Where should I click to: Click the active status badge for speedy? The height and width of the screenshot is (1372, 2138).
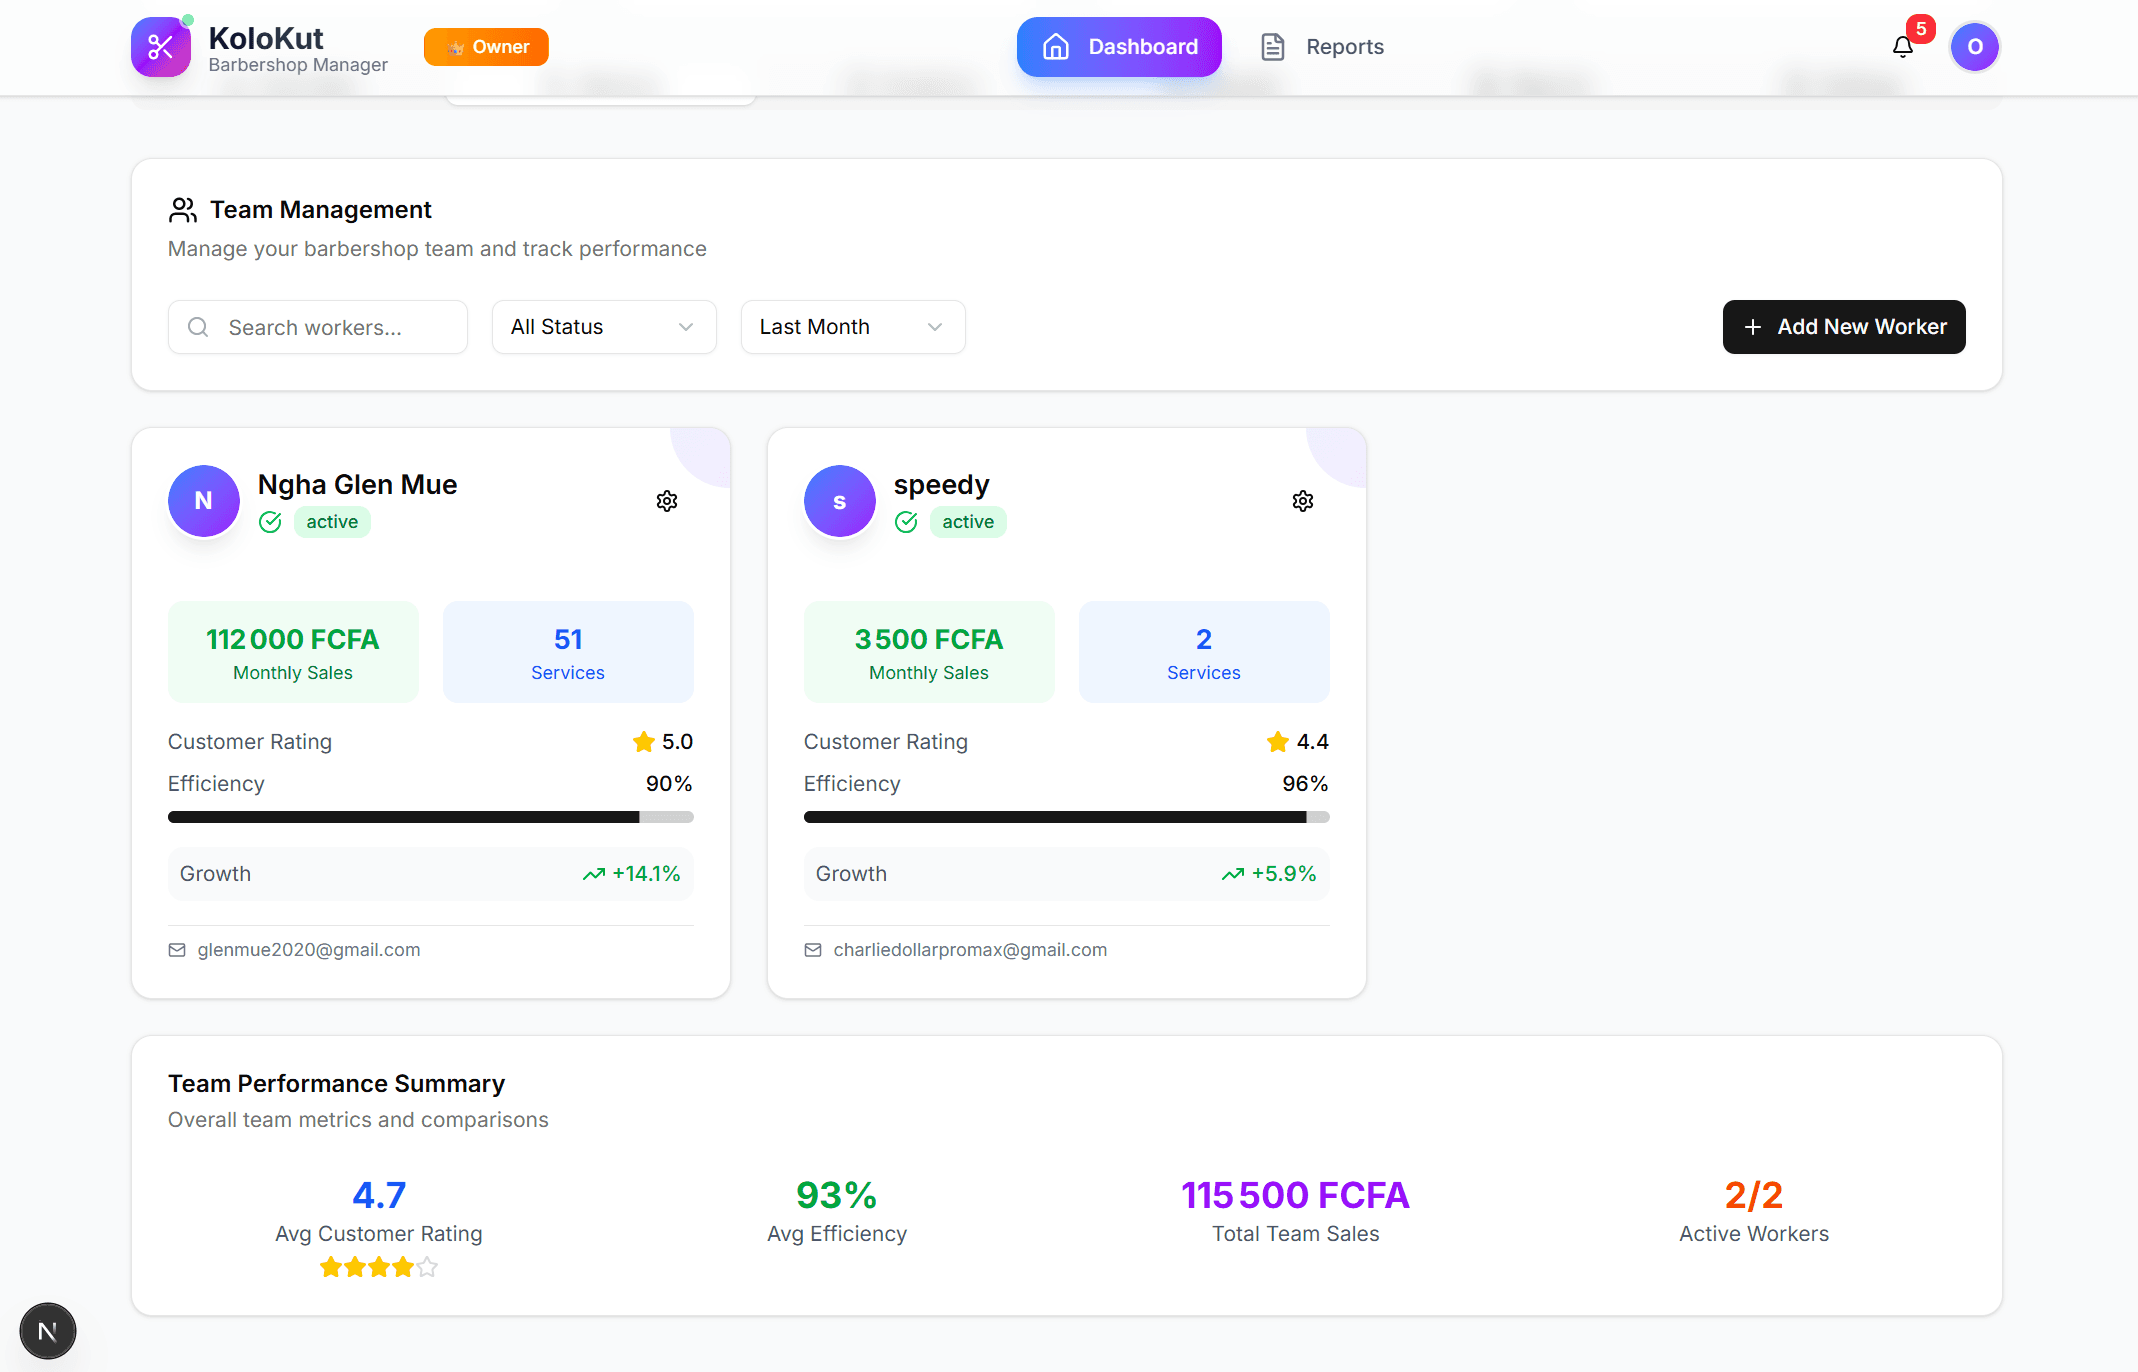click(967, 522)
